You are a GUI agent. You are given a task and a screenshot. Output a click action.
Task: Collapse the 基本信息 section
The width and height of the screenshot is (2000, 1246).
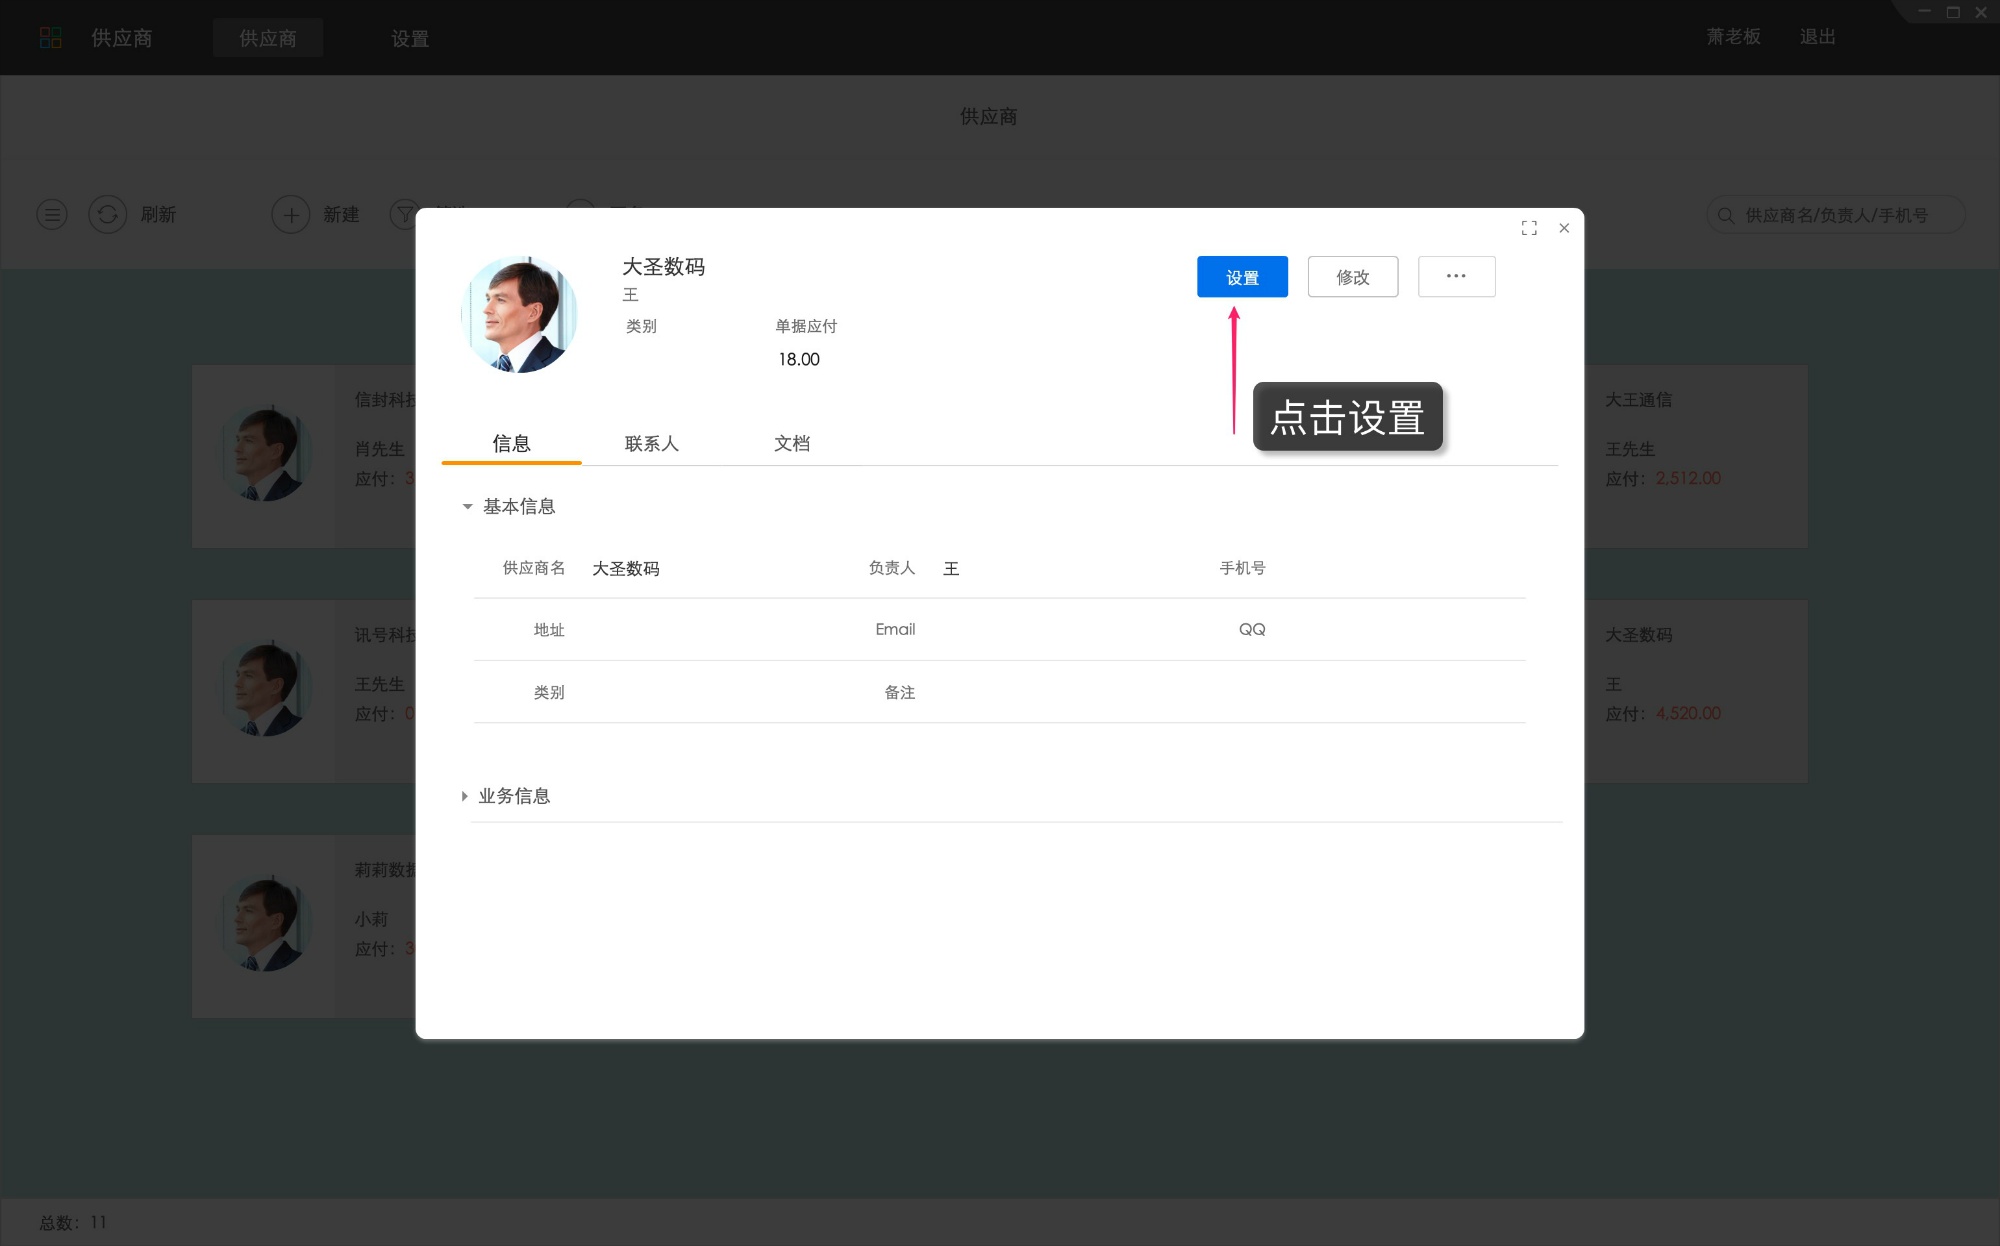point(466,507)
